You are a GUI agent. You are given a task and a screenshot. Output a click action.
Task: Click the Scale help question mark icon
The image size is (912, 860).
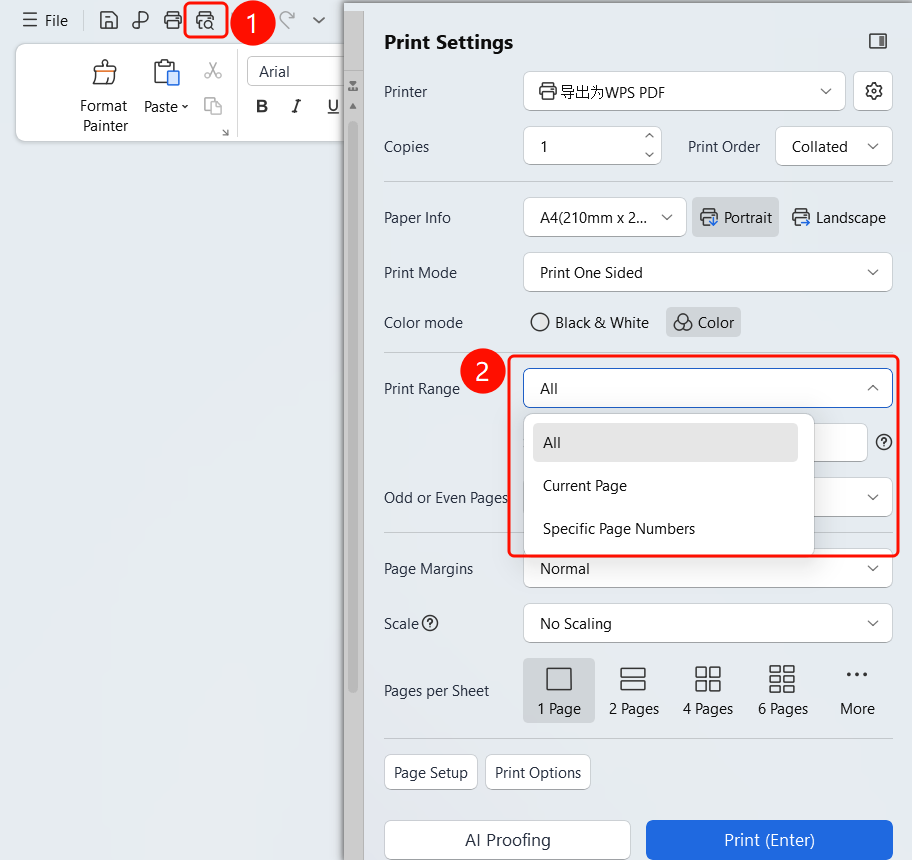[430, 623]
